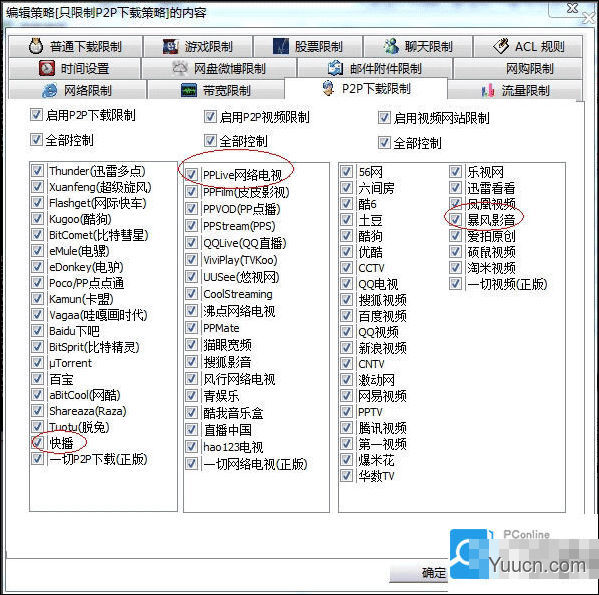Open the 聊天限制 tab
This screenshot has width=599, height=595.
tap(418, 47)
